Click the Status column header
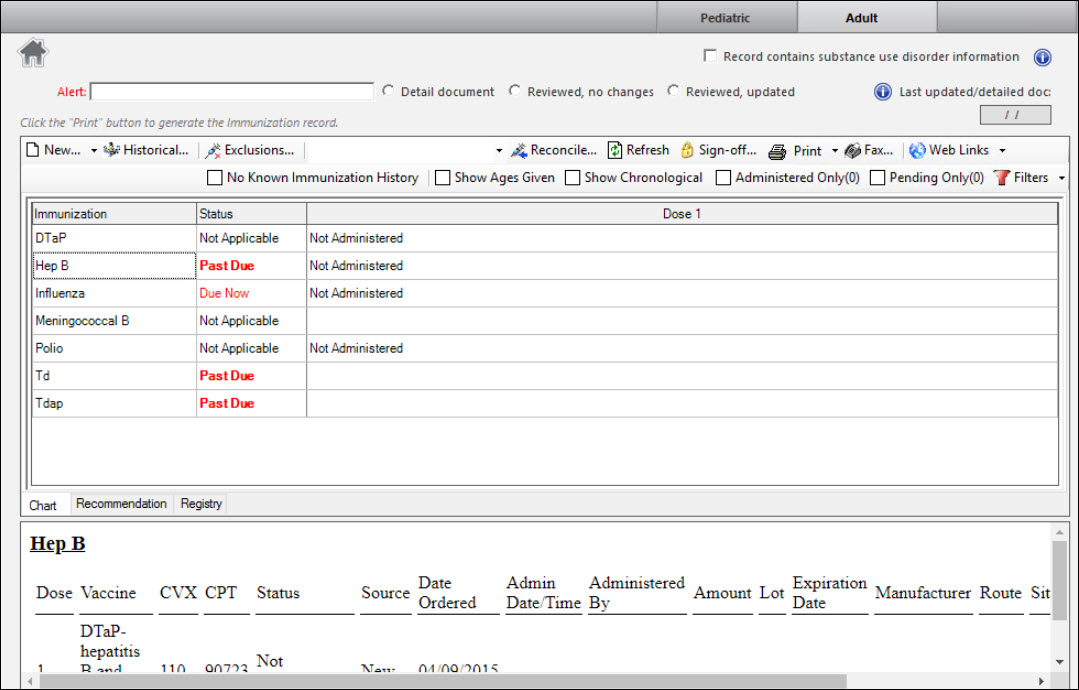 click(x=251, y=214)
